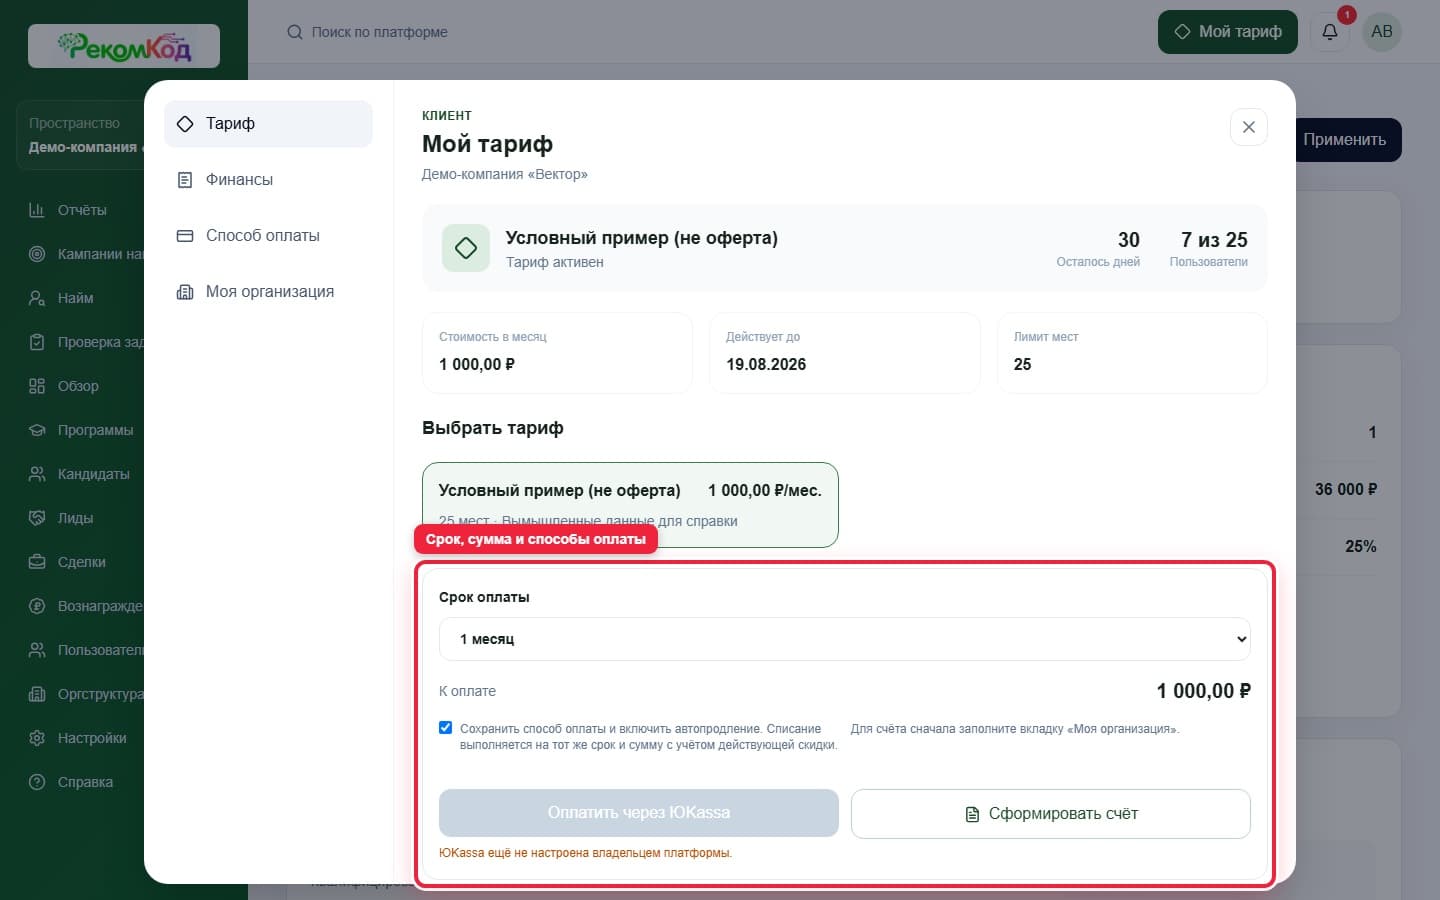The height and width of the screenshot is (900, 1440).
Task: Click Сформировать счёт button
Action: 1051,814
